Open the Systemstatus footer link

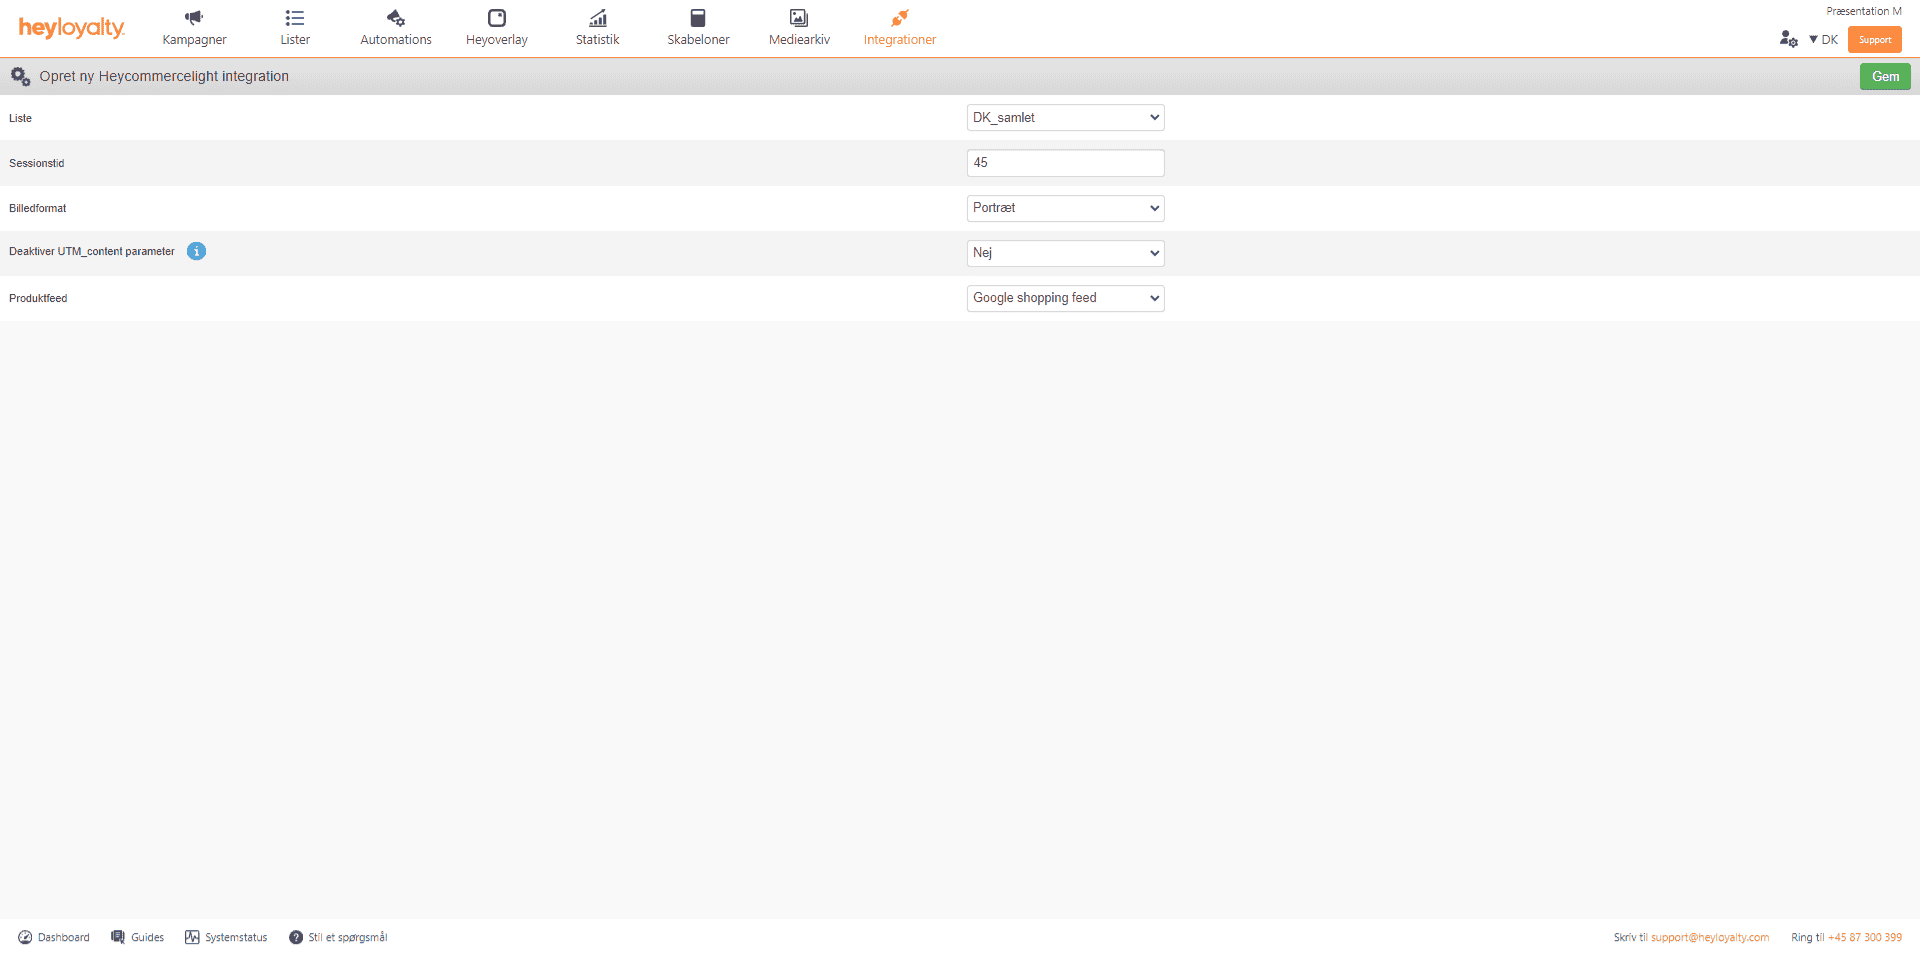(226, 937)
